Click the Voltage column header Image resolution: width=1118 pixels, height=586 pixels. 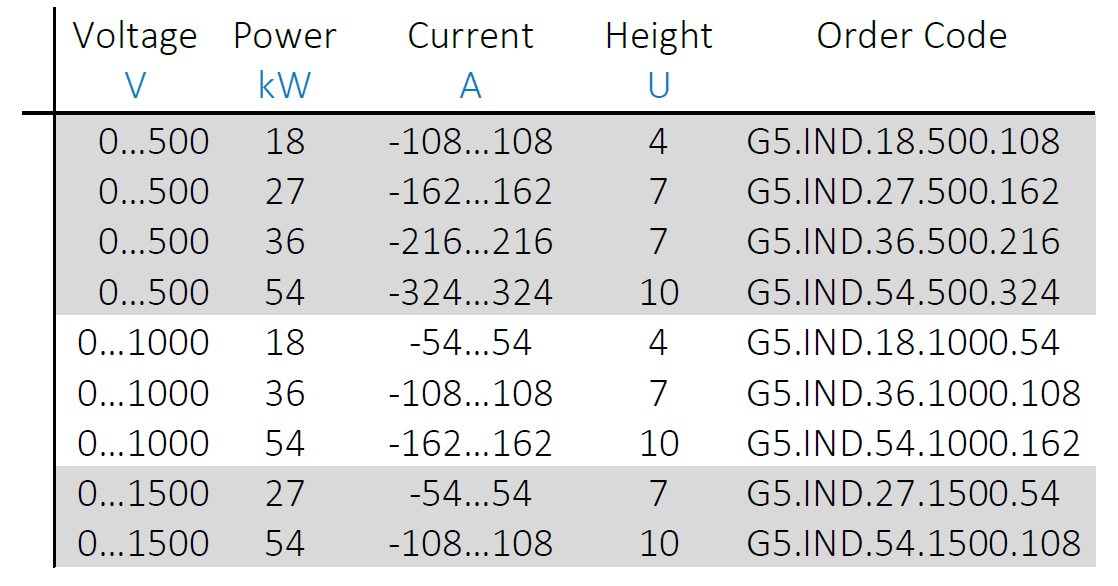135,36
